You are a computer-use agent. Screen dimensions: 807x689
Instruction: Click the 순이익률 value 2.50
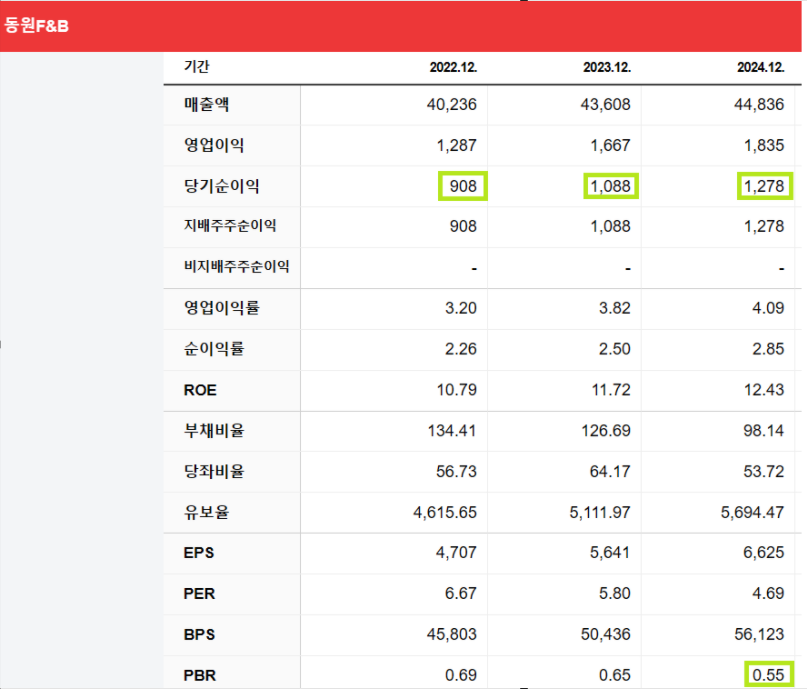[615, 348]
